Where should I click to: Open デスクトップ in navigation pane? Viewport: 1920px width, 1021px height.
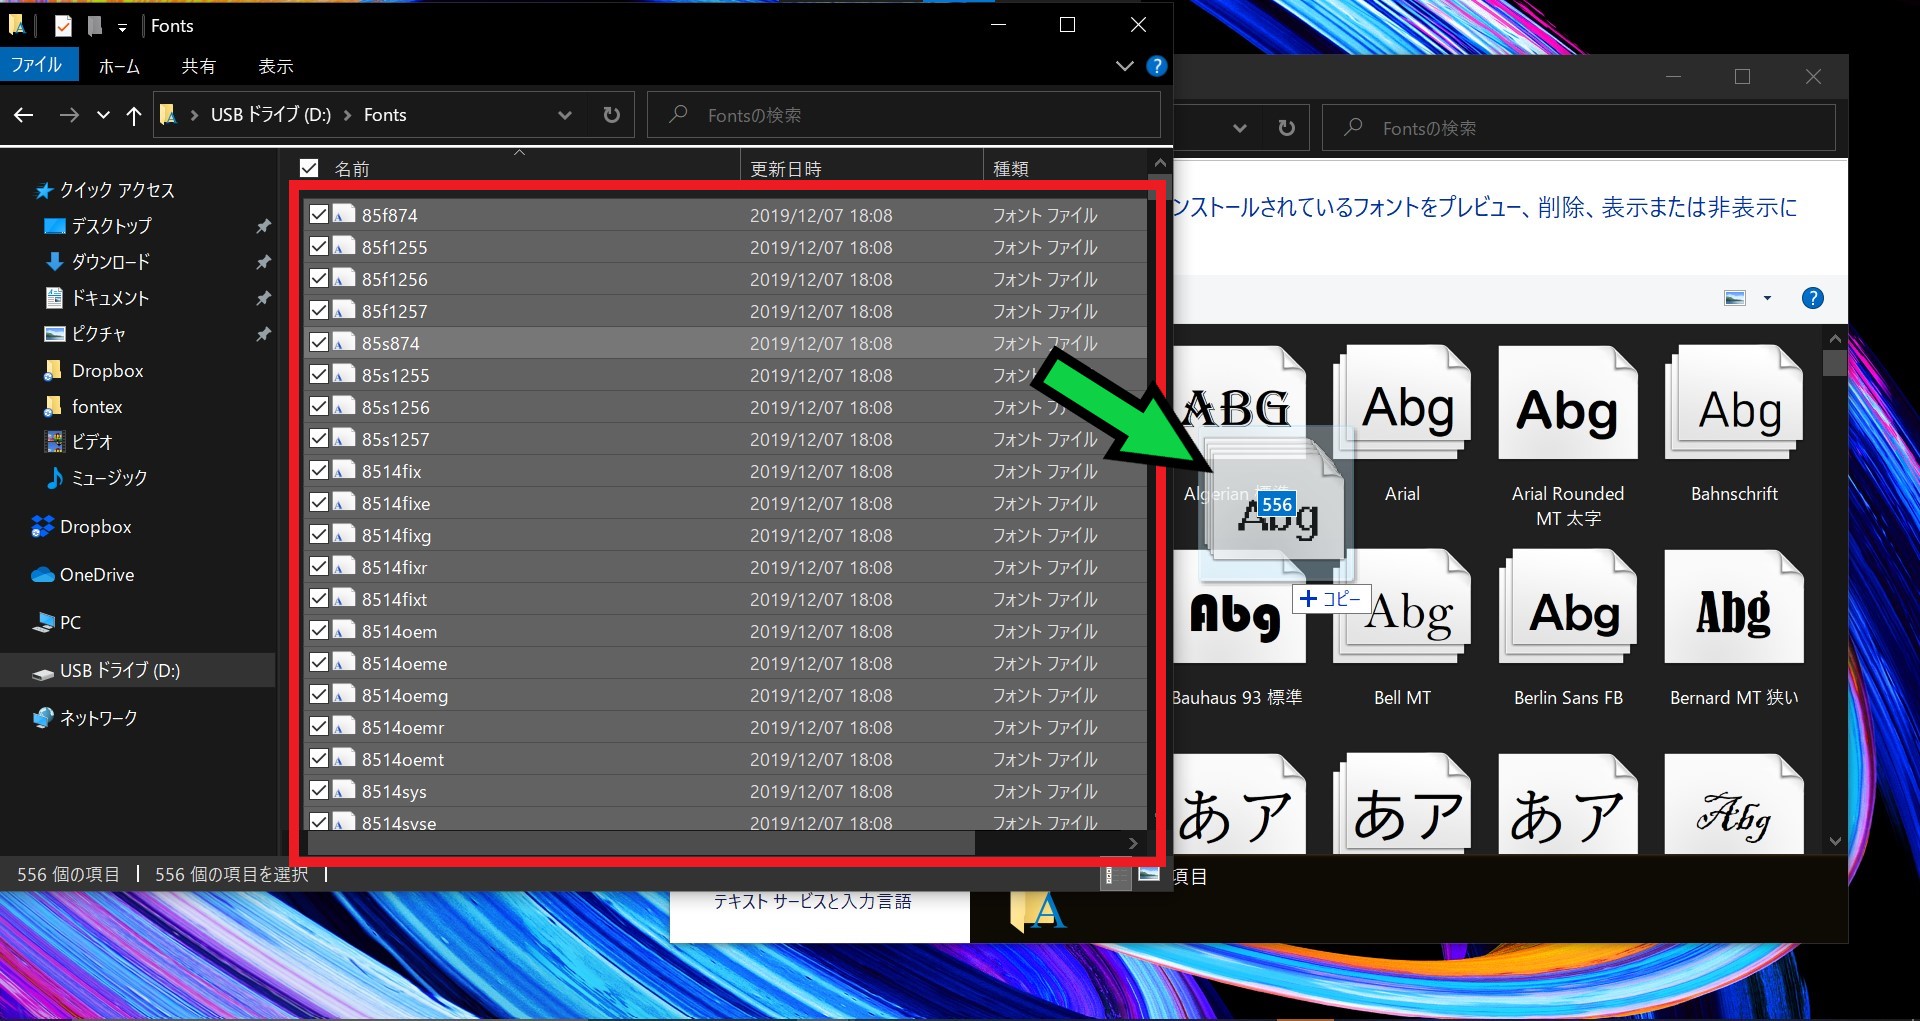pyautogui.click(x=111, y=226)
